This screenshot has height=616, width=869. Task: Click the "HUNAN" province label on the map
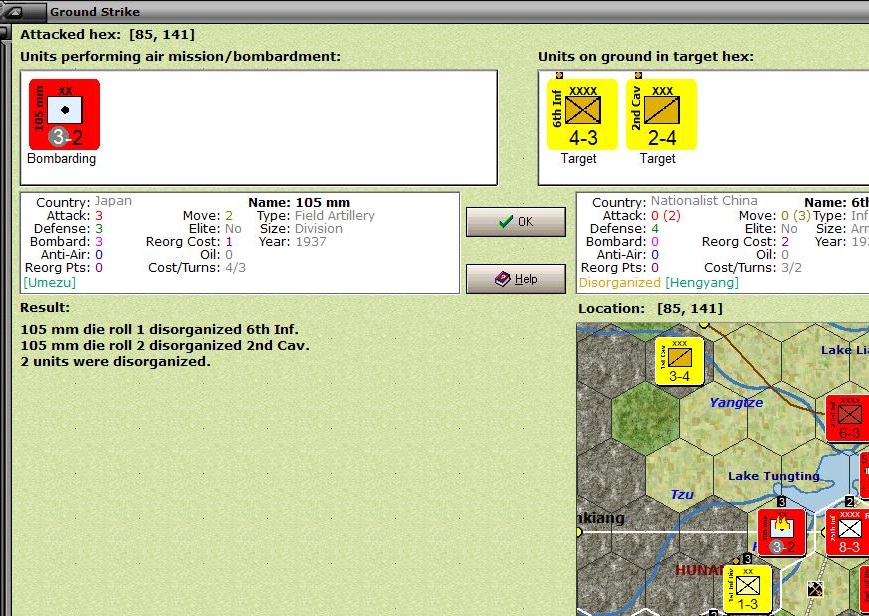coord(699,569)
